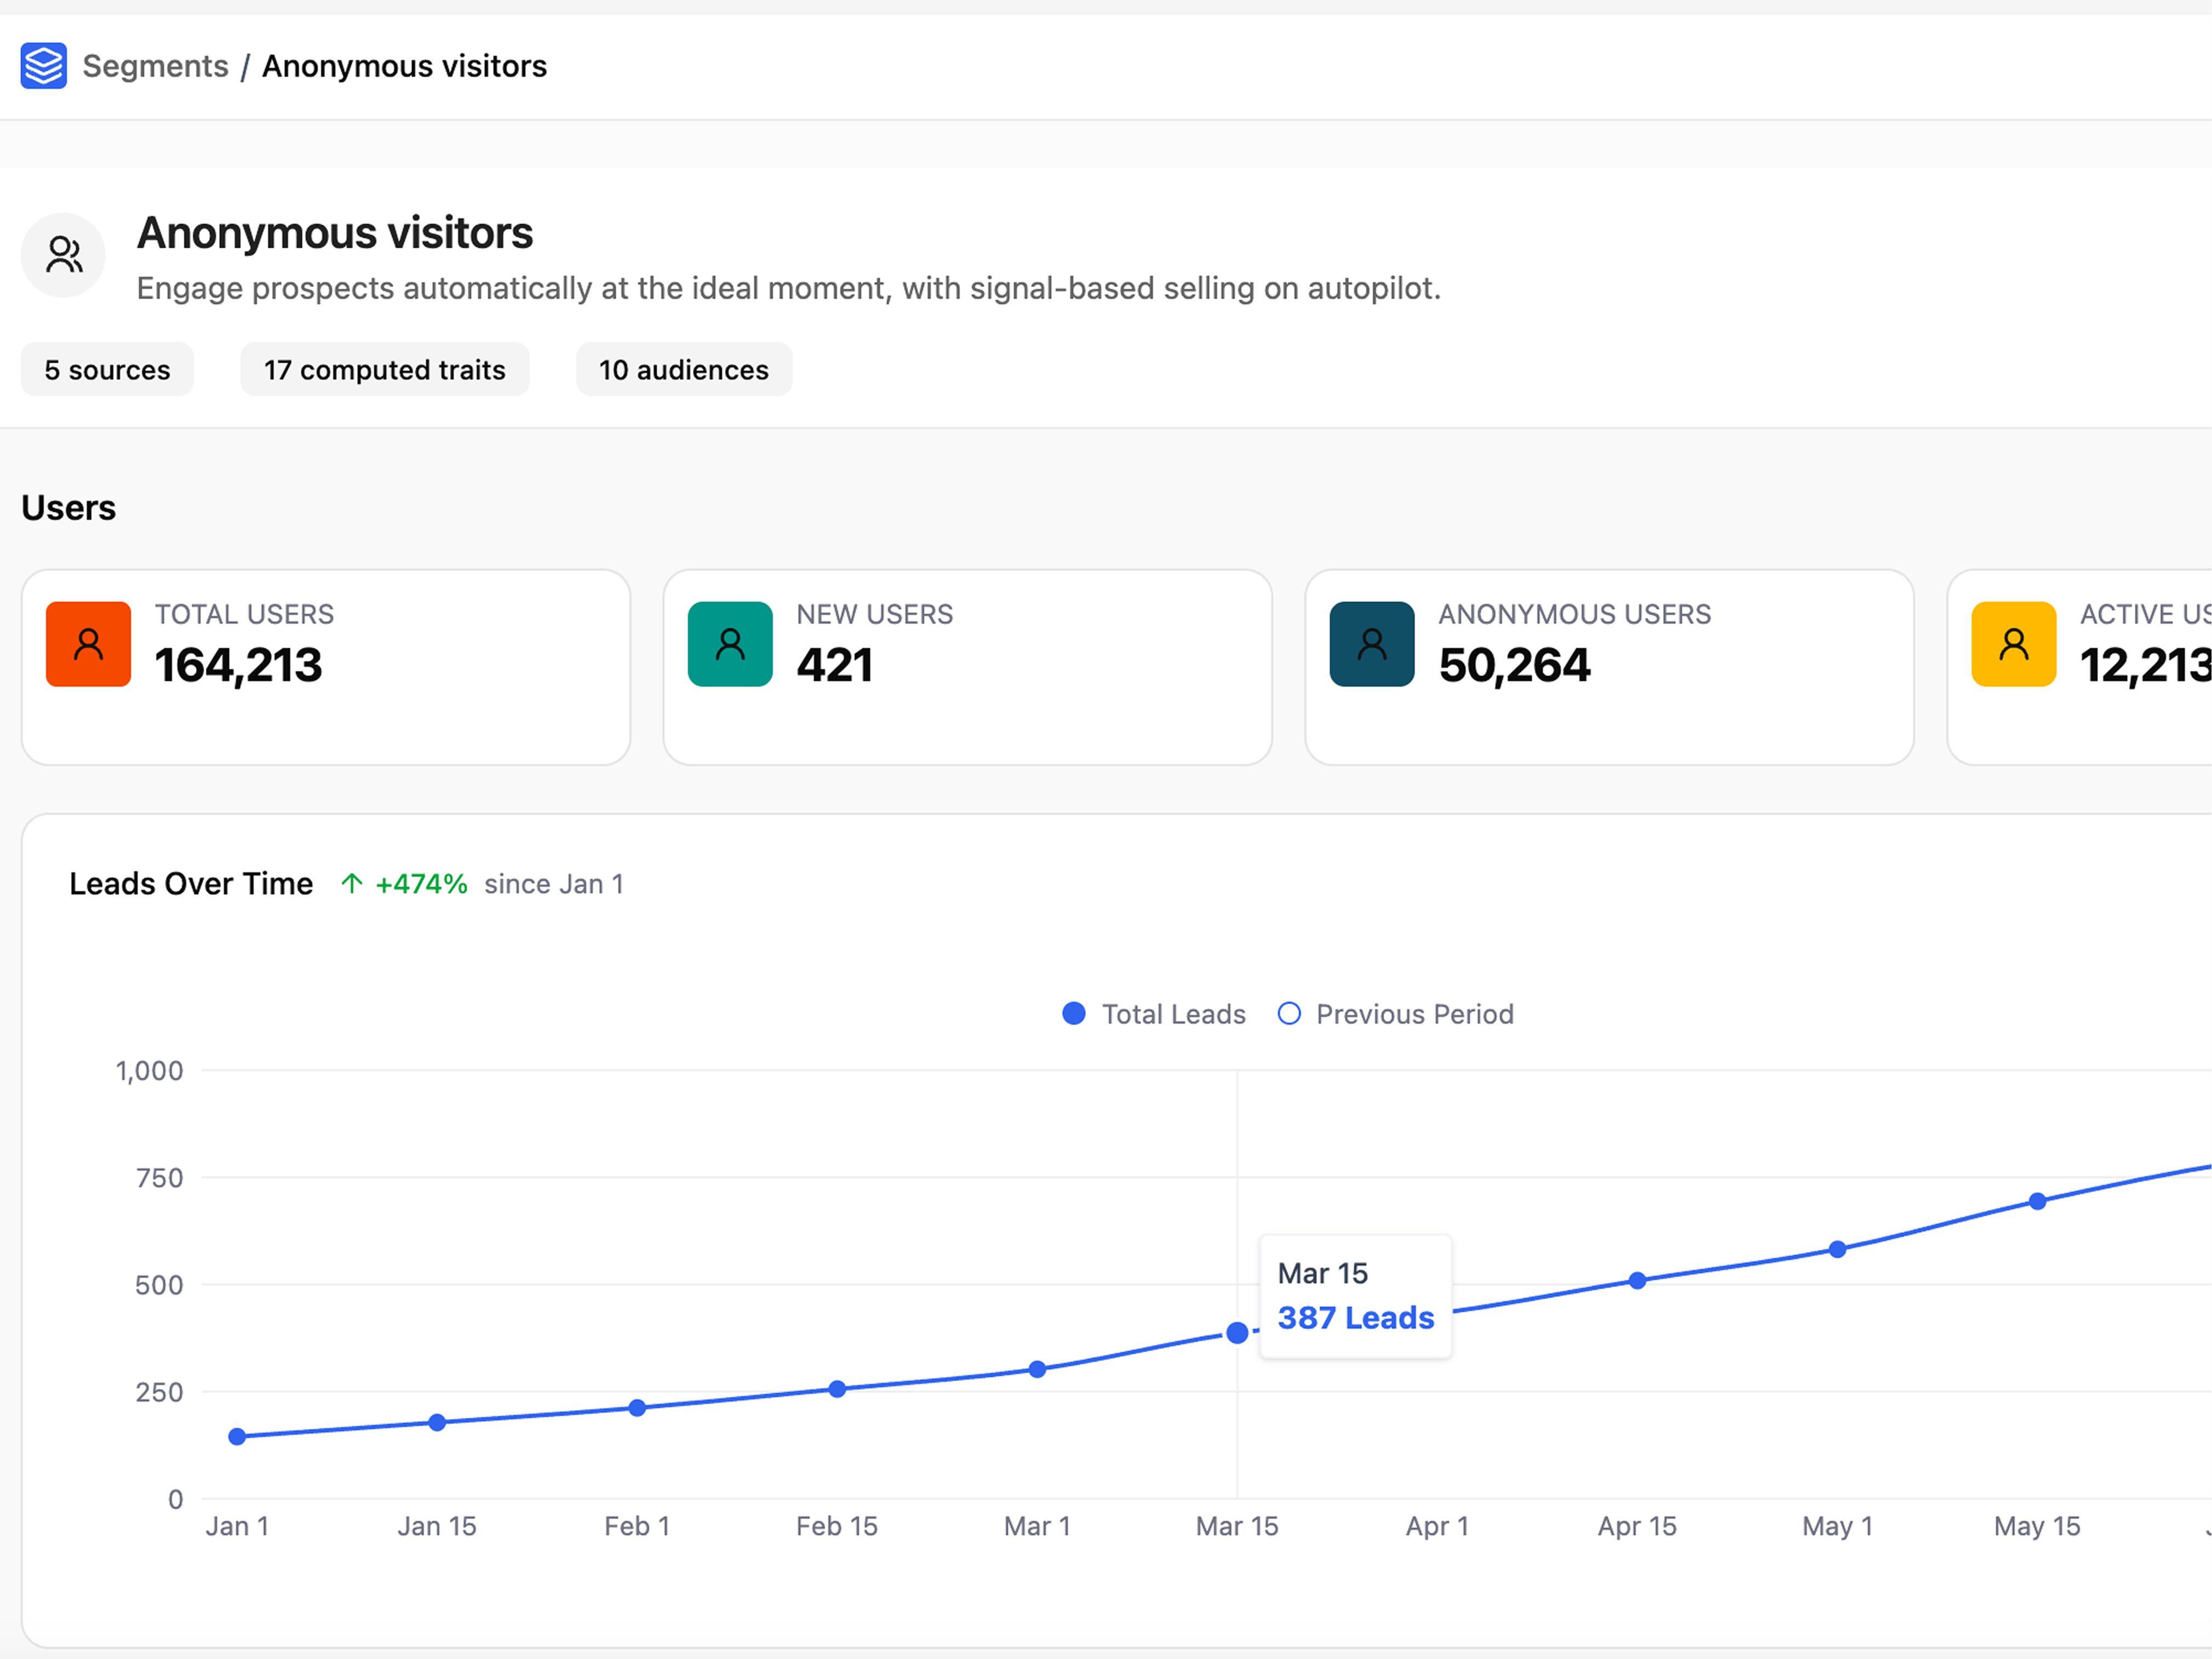
Task: Click the green upward trend arrow
Action: [x=352, y=884]
